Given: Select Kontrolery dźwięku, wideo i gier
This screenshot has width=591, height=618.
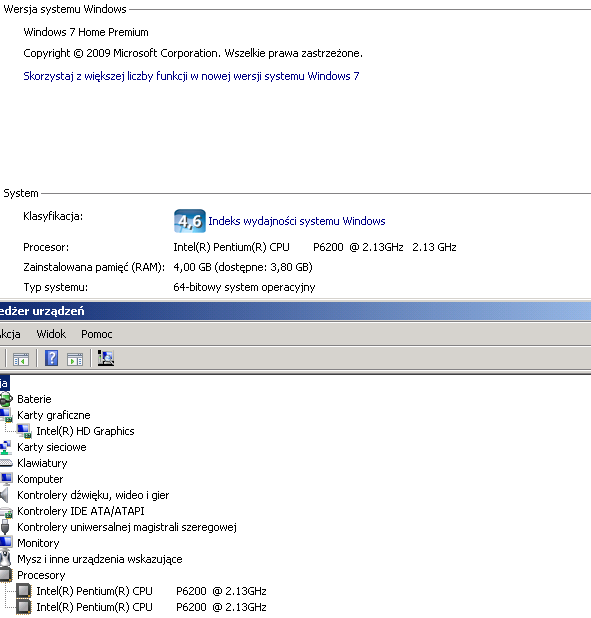Looking at the screenshot, I should pos(93,495).
